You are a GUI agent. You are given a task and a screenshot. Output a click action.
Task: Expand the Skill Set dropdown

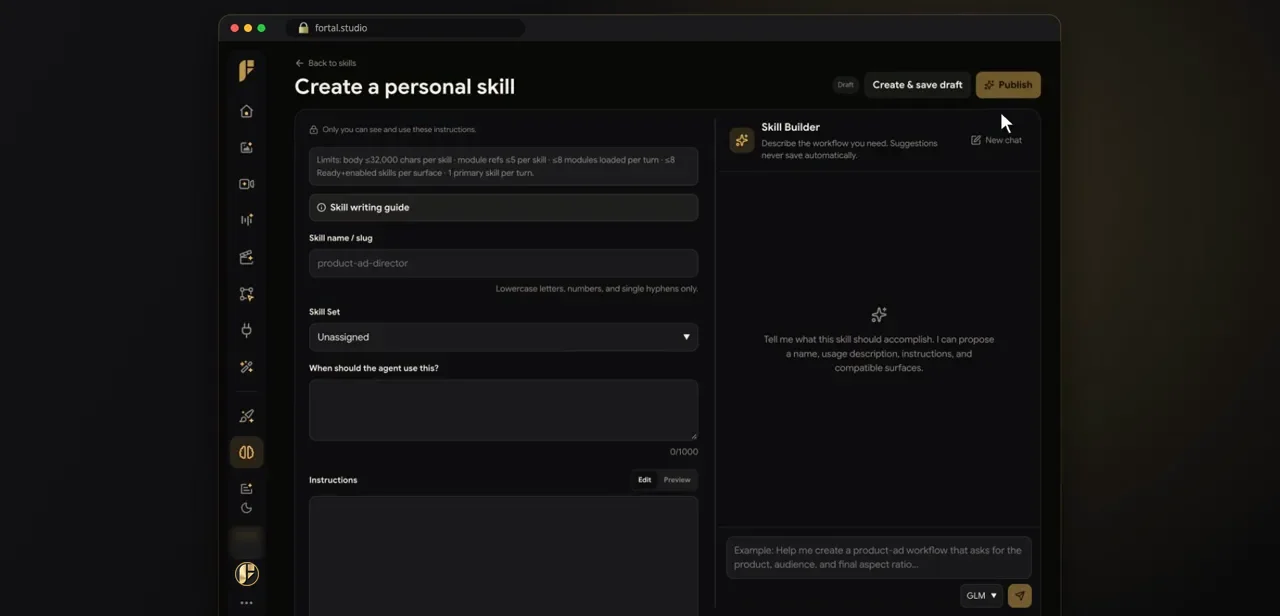click(503, 337)
